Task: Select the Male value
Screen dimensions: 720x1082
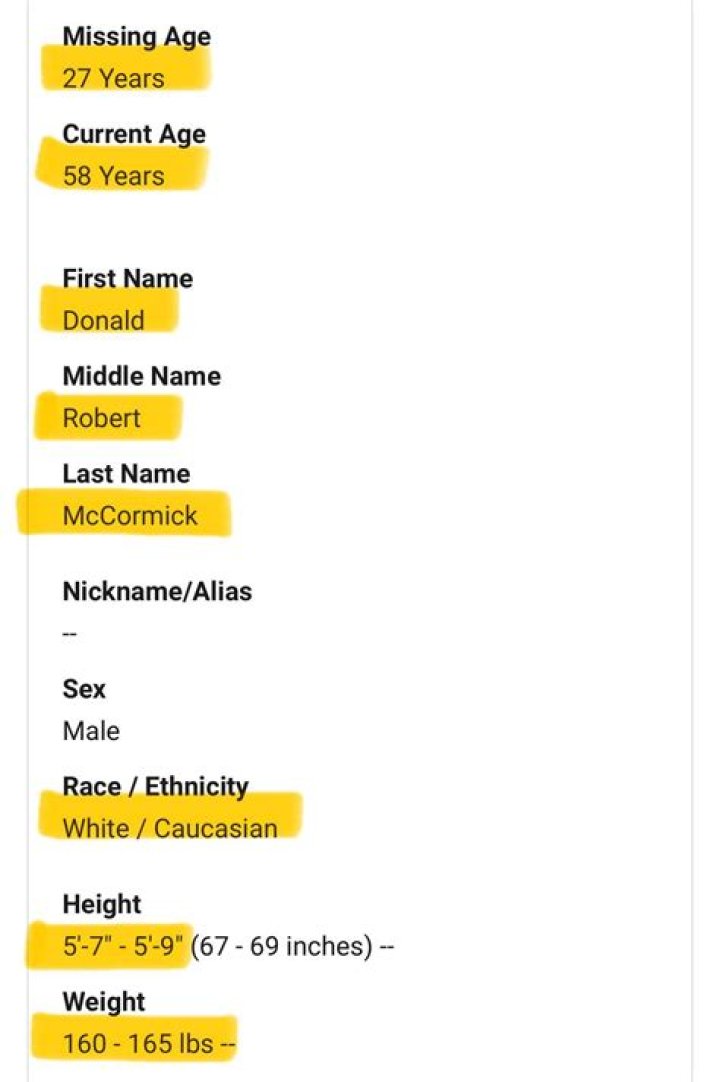Action: (x=91, y=731)
